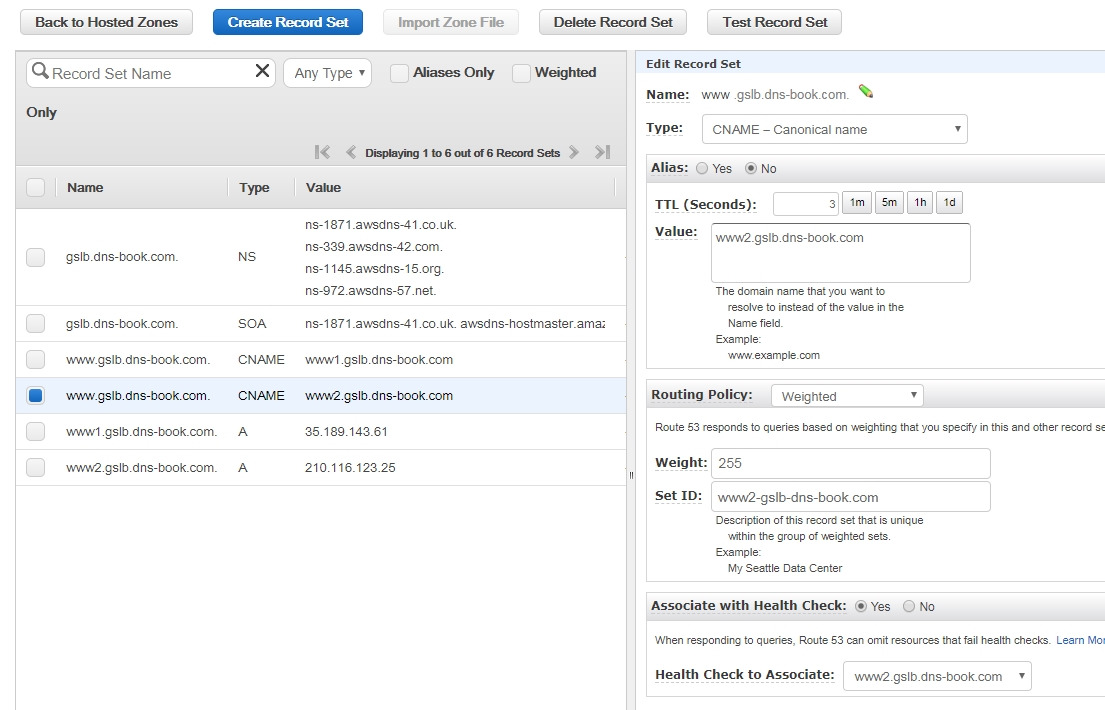This screenshot has width=1105, height=710.
Task: Open the Any Type filter dropdown
Action: tap(327, 73)
